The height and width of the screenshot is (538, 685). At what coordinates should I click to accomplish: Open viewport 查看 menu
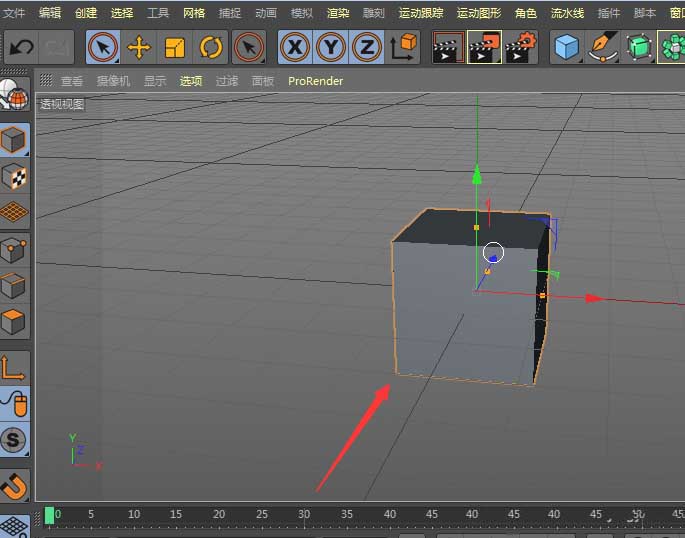(72, 81)
